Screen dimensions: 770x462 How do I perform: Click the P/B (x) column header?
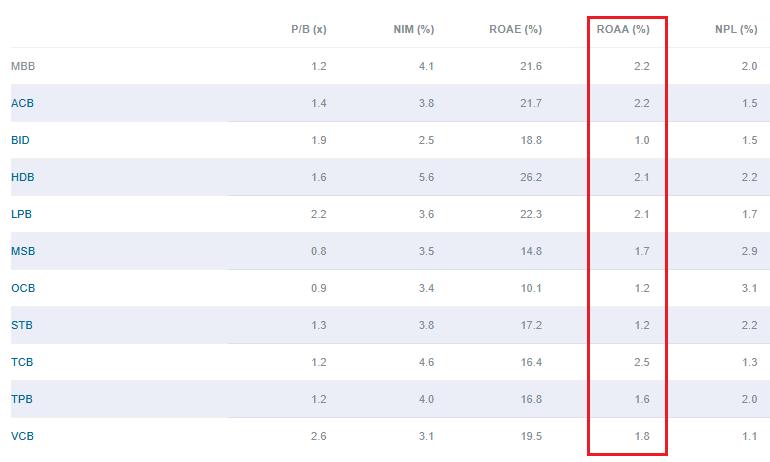309,29
